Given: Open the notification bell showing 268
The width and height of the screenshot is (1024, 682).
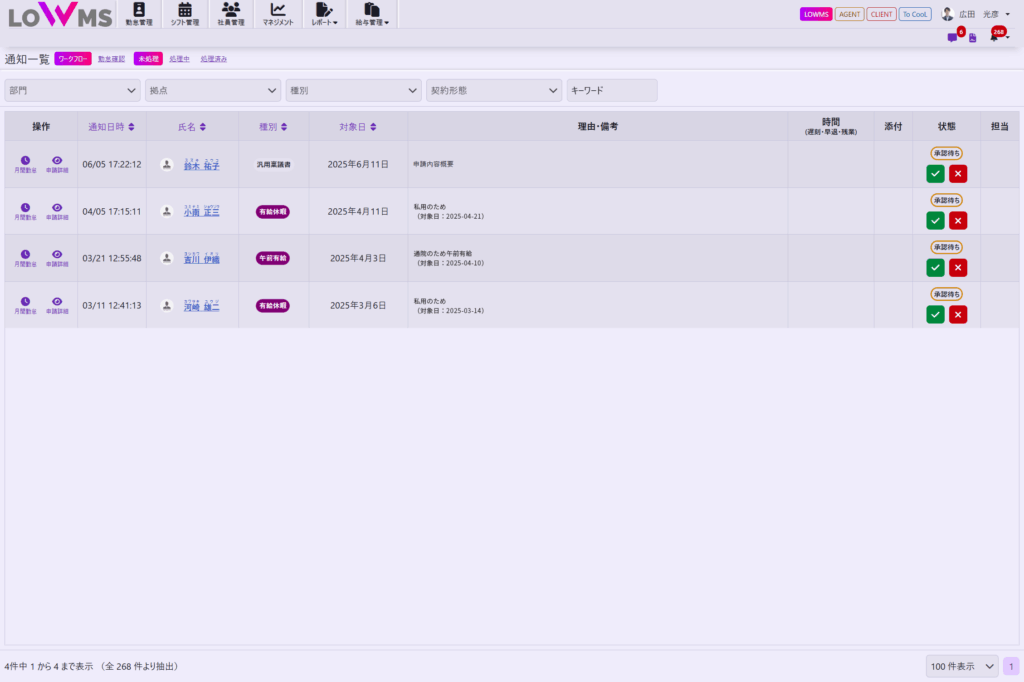Looking at the screenshot, I should coord(995,37).
